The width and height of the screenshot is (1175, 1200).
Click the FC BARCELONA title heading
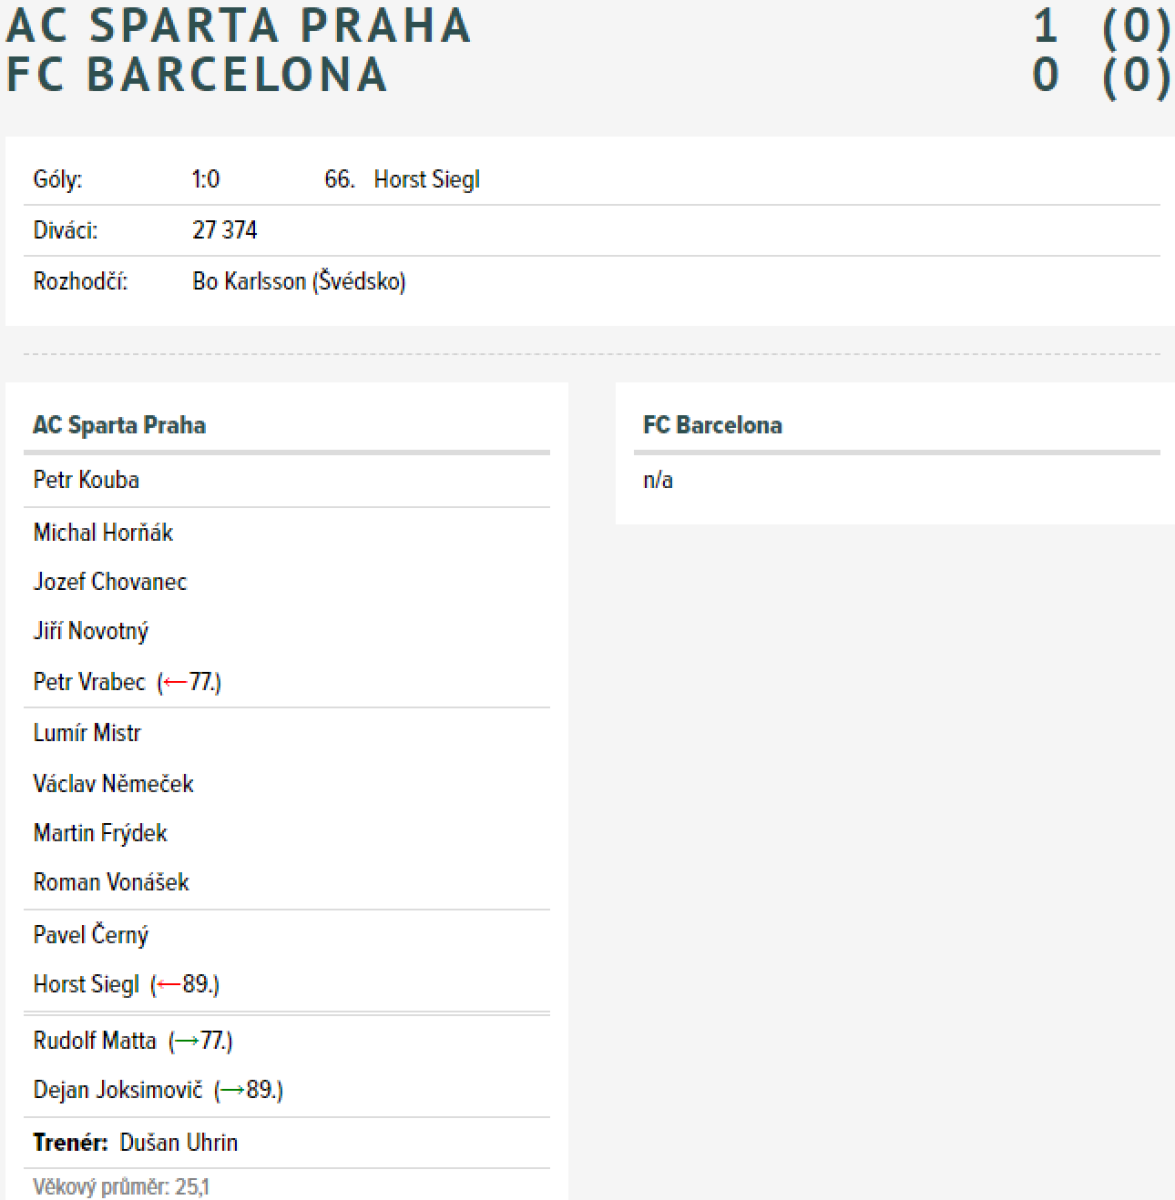tap(196, 75)
